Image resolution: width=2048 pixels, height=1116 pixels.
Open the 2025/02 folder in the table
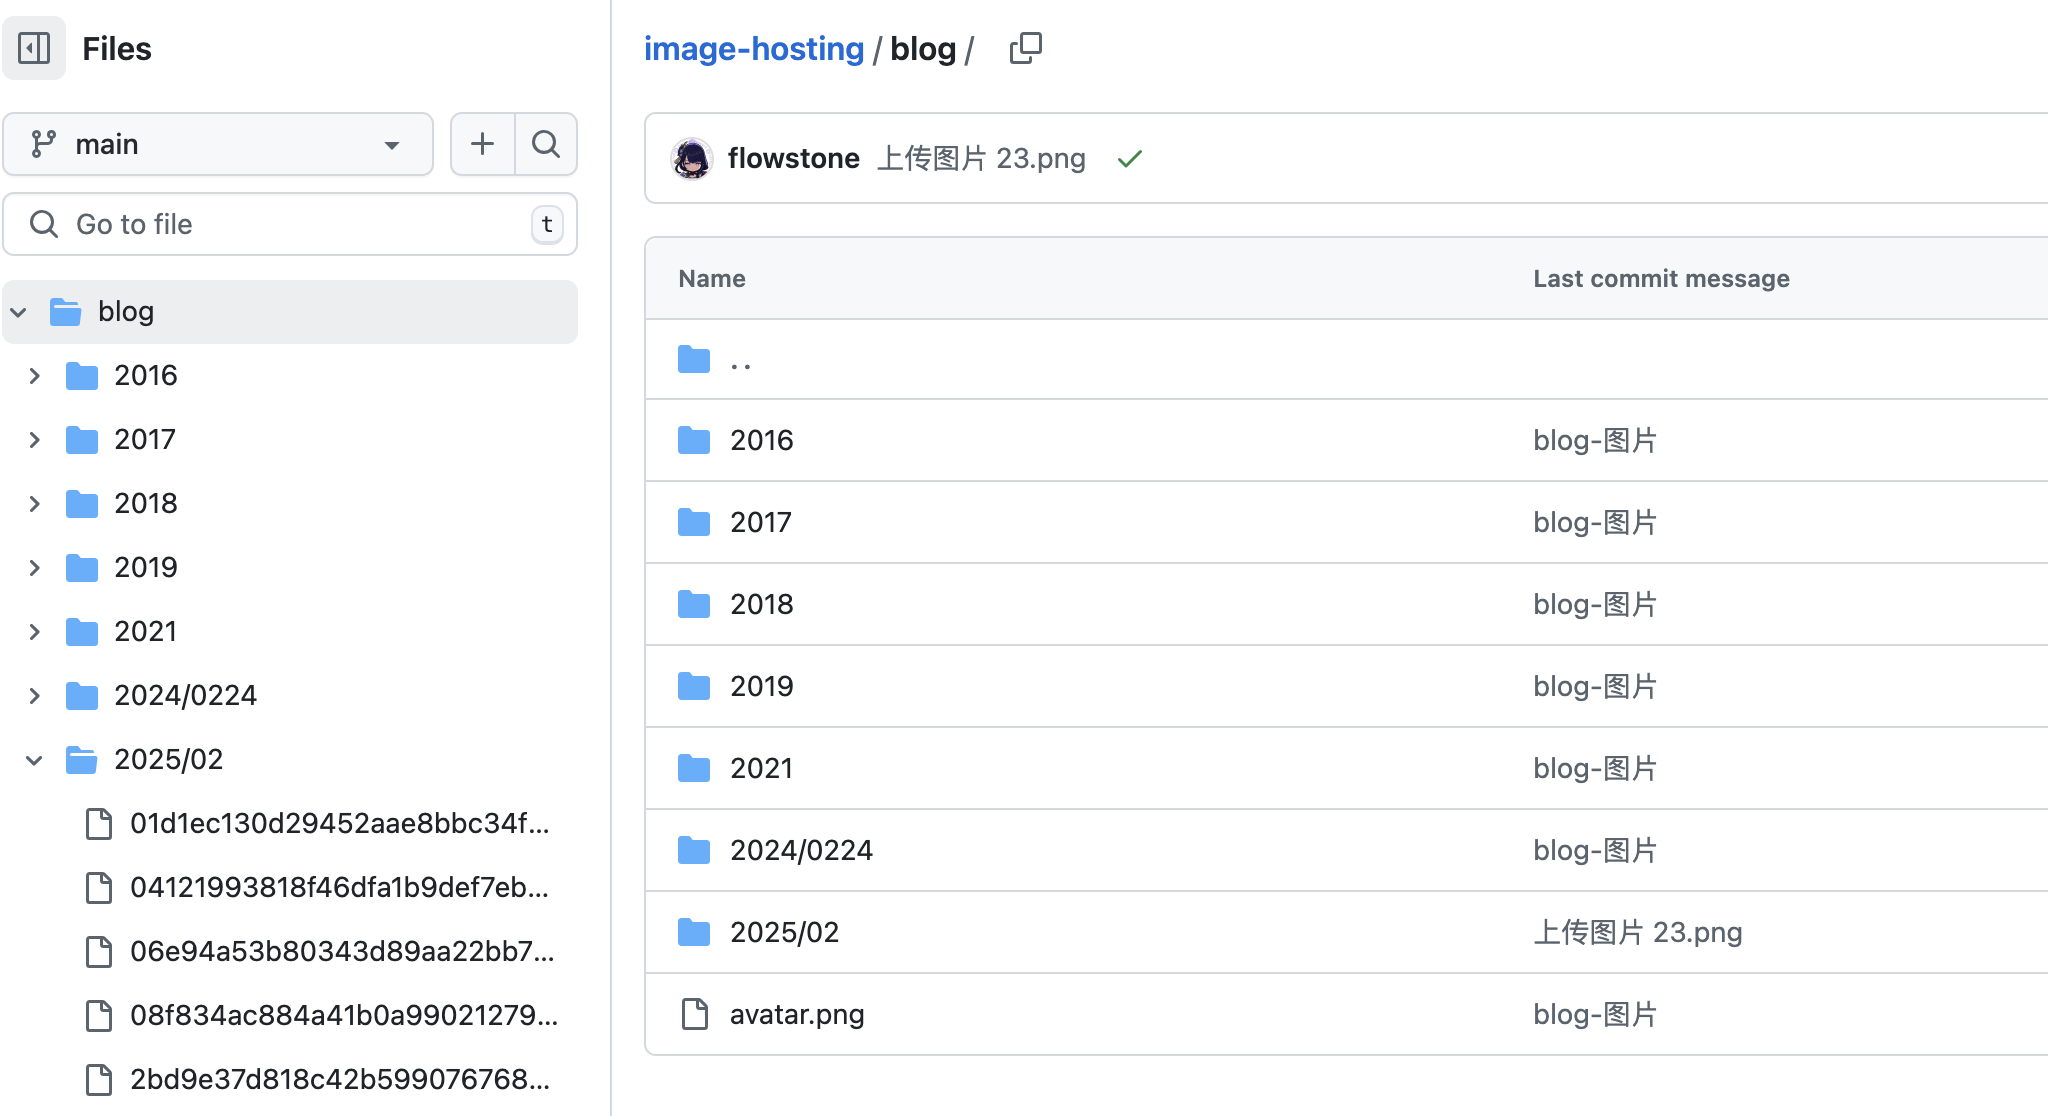(785, 932)
